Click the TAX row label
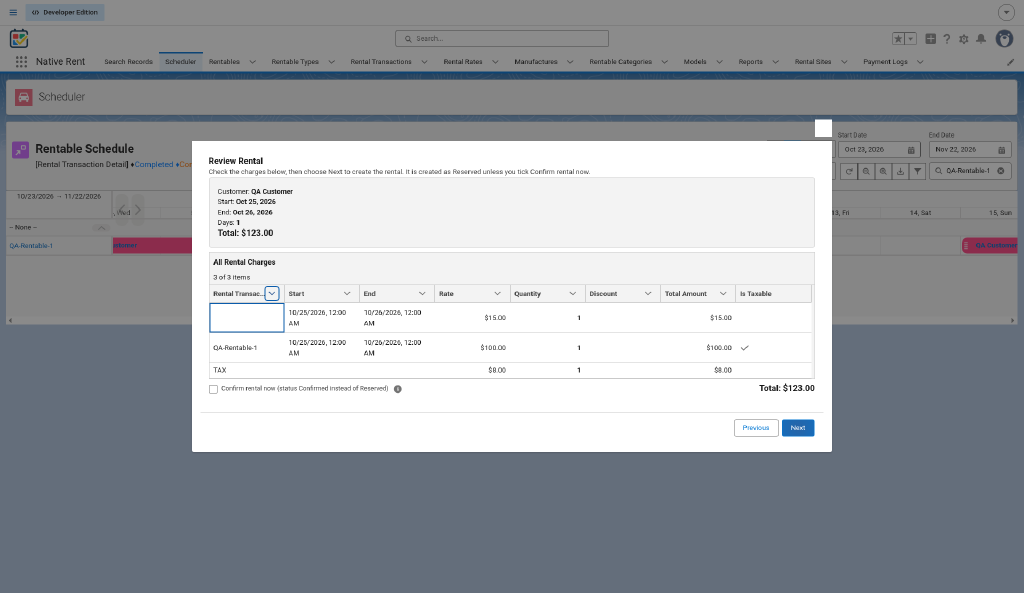Viewport: 1024px width, 593px height. 220,370
